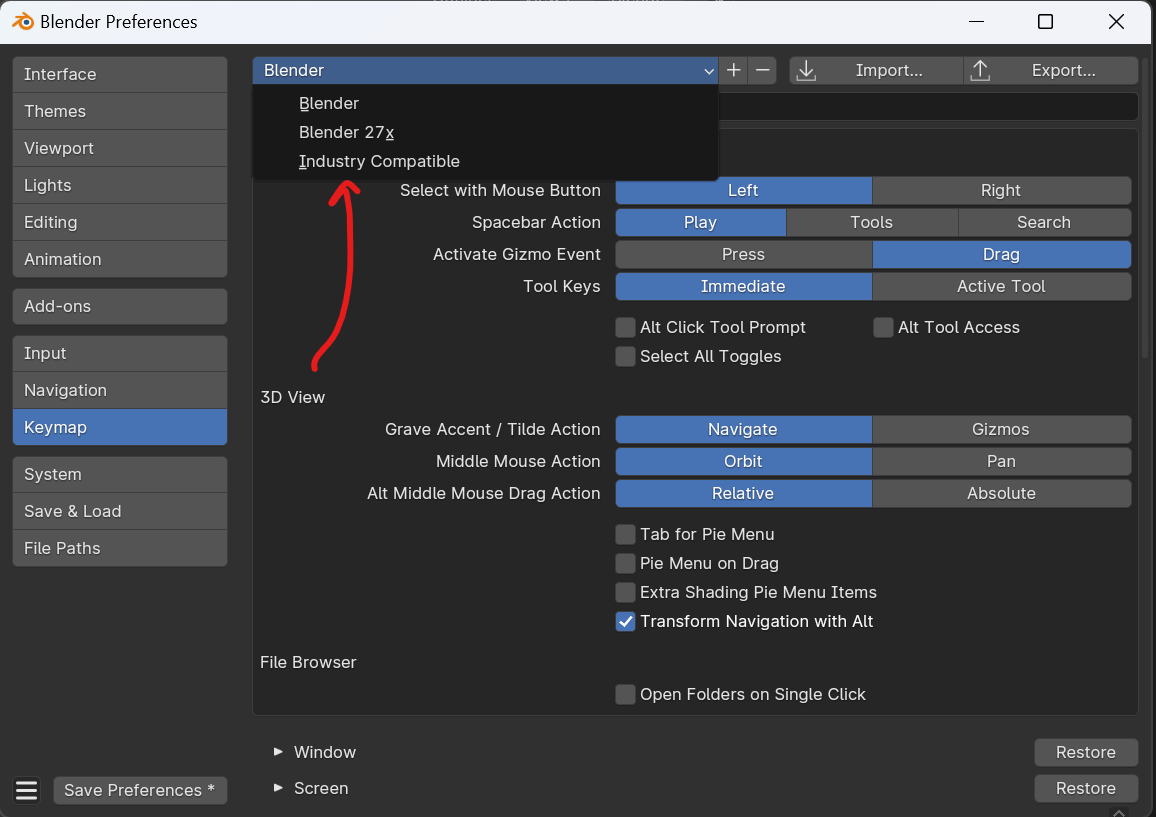This screenshot has width=1156, height=817.
Task: Open the Interface preferences tab
Action: (x=119, y=74)
